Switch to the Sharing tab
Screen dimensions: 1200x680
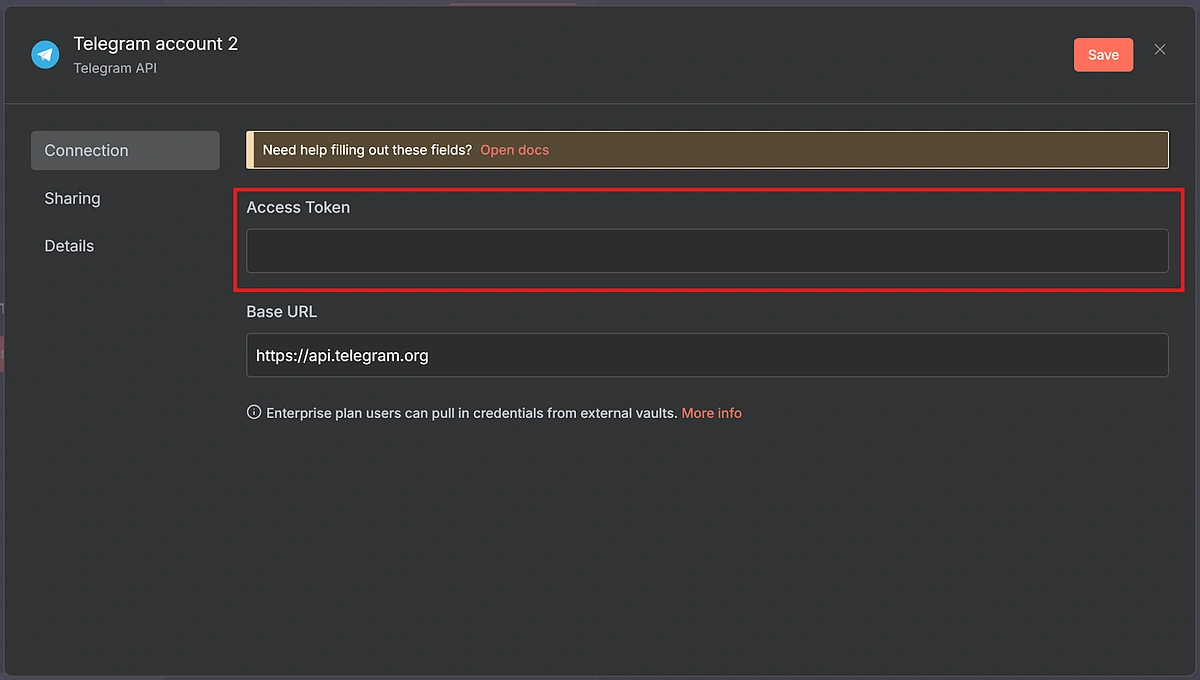tap(73, 198)
